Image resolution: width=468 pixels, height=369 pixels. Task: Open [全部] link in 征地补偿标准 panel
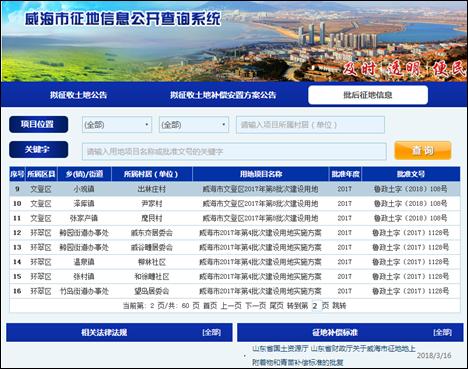442,332
